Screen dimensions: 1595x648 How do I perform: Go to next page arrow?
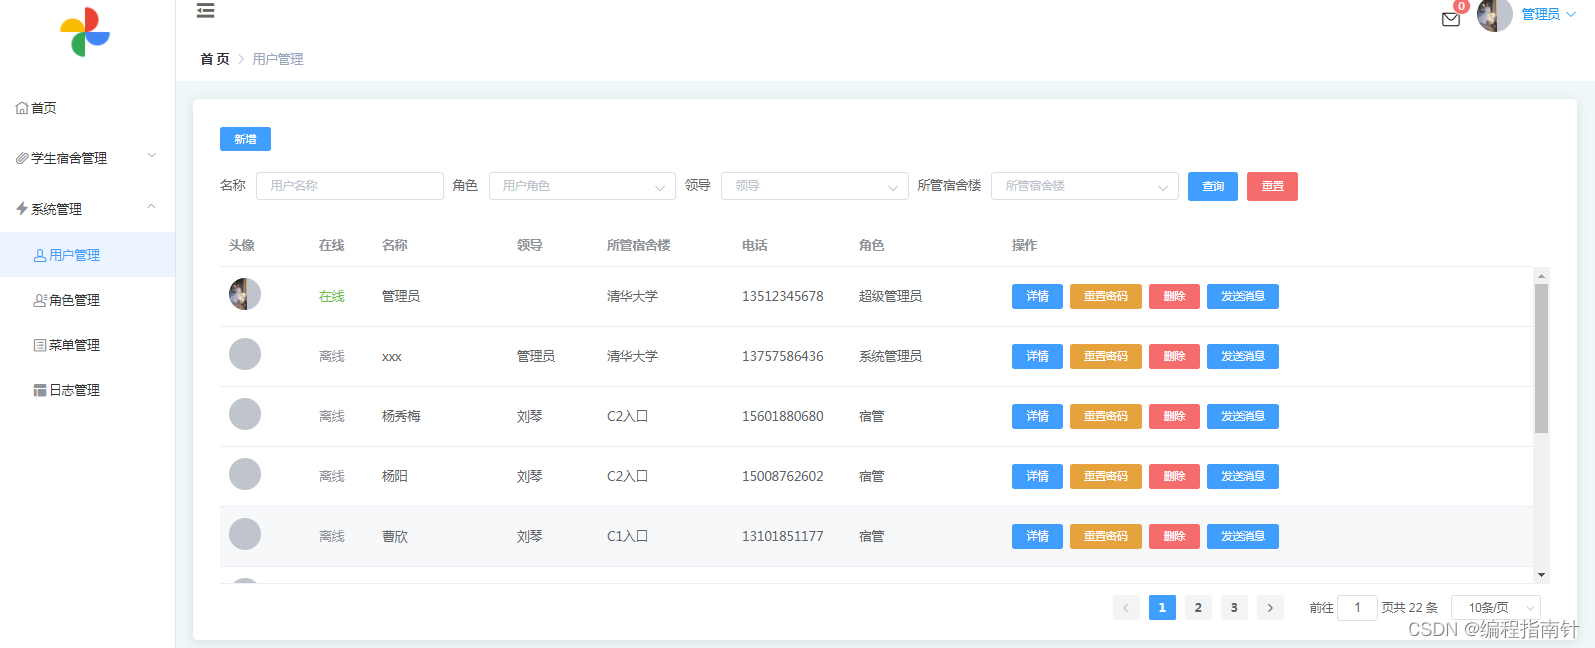click(1270, 607)
